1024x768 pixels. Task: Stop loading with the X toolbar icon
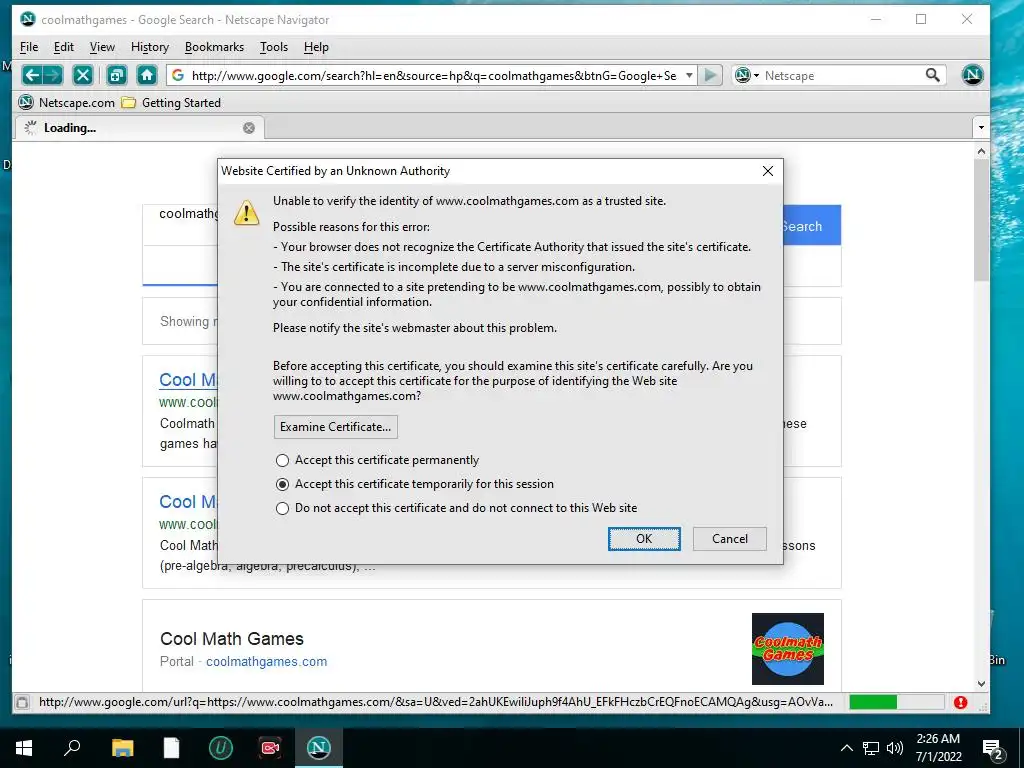[82, 75]
